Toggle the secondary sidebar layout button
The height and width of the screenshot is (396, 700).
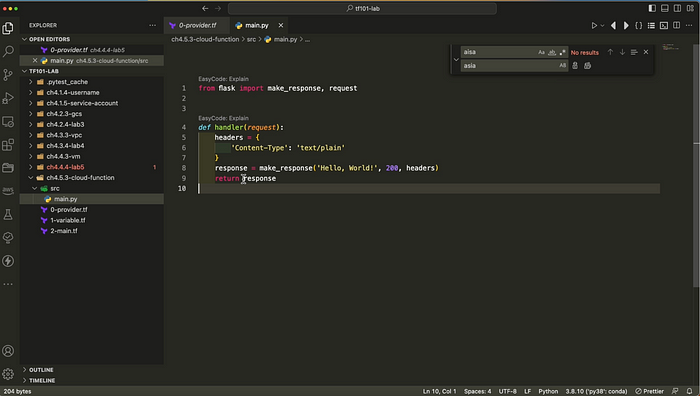[x=677, y=8]
